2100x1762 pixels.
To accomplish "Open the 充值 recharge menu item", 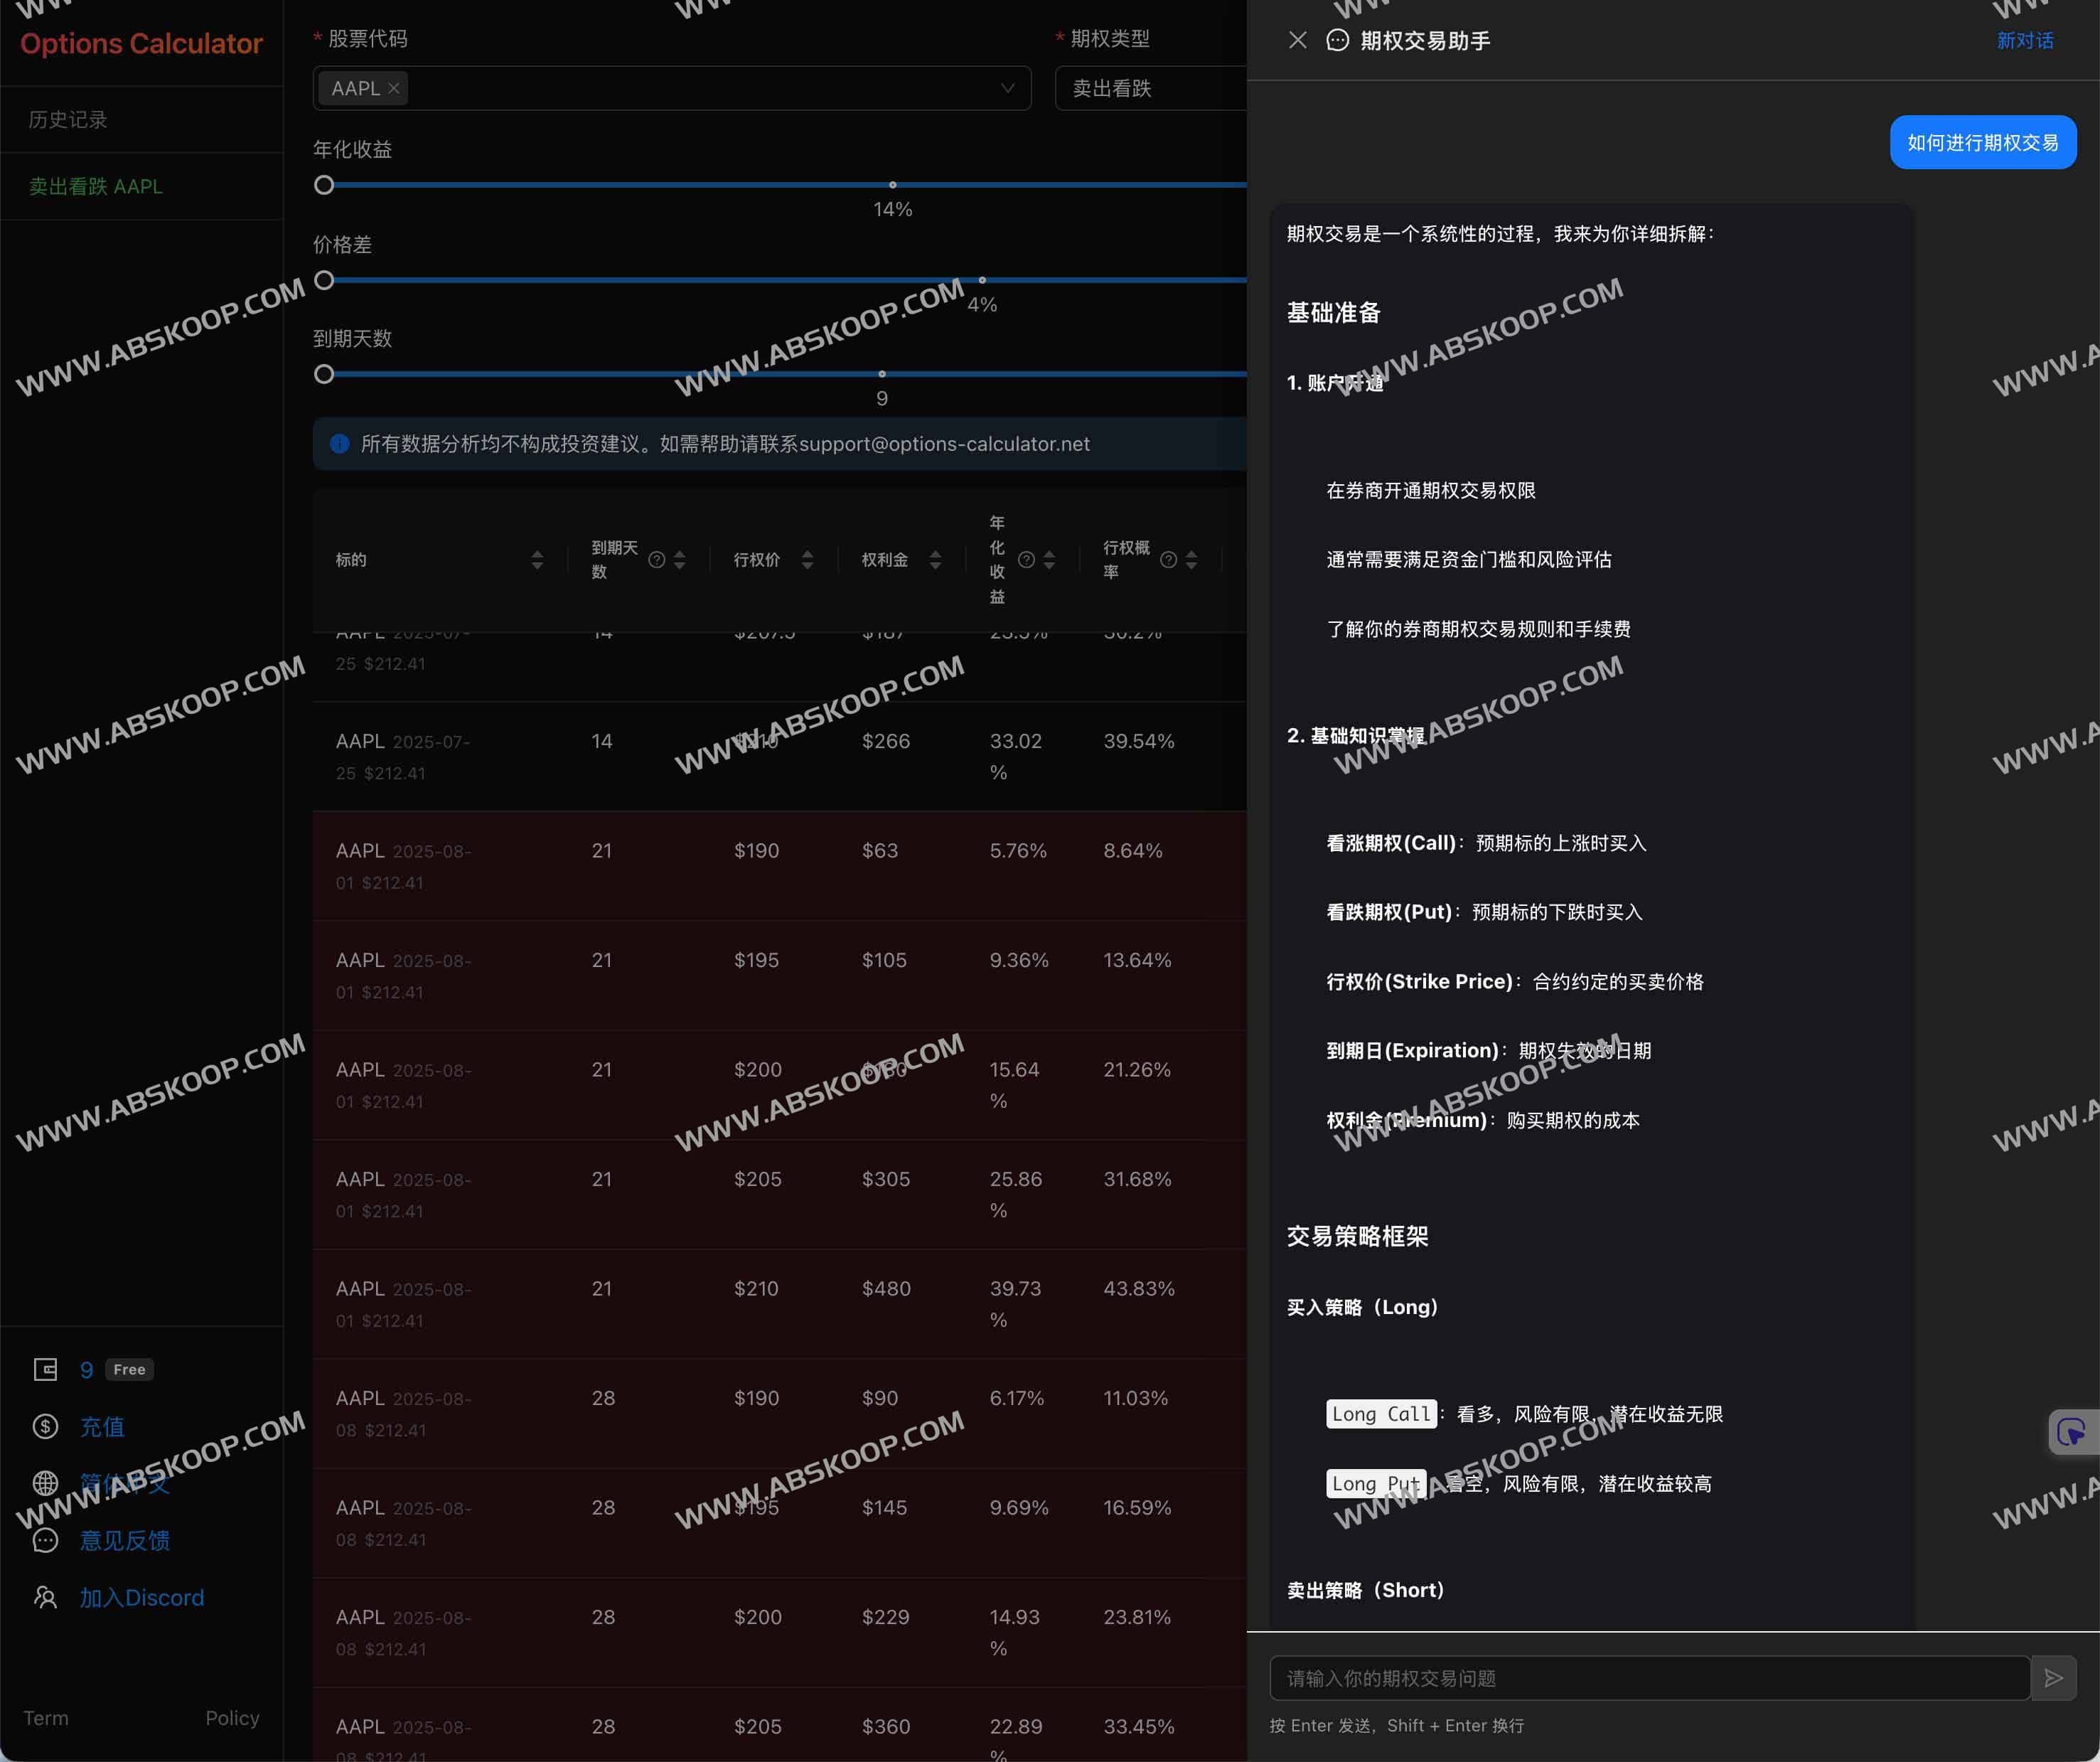I will (102, 1426).
